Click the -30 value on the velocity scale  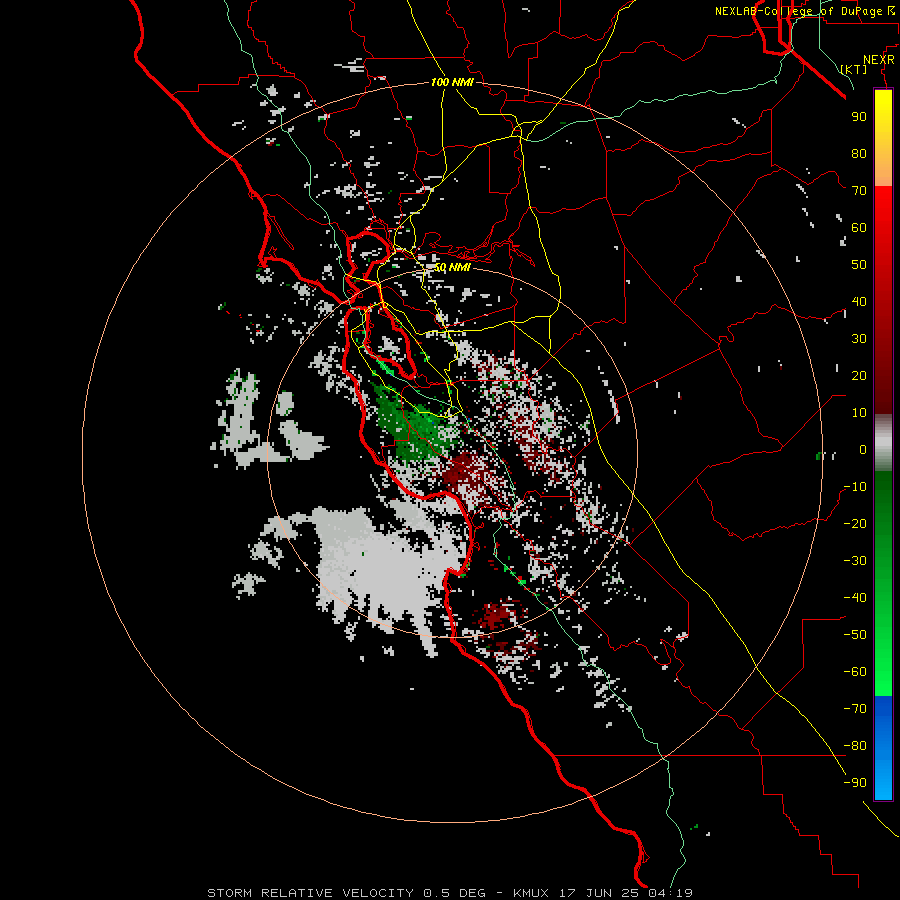coord(855,561)
